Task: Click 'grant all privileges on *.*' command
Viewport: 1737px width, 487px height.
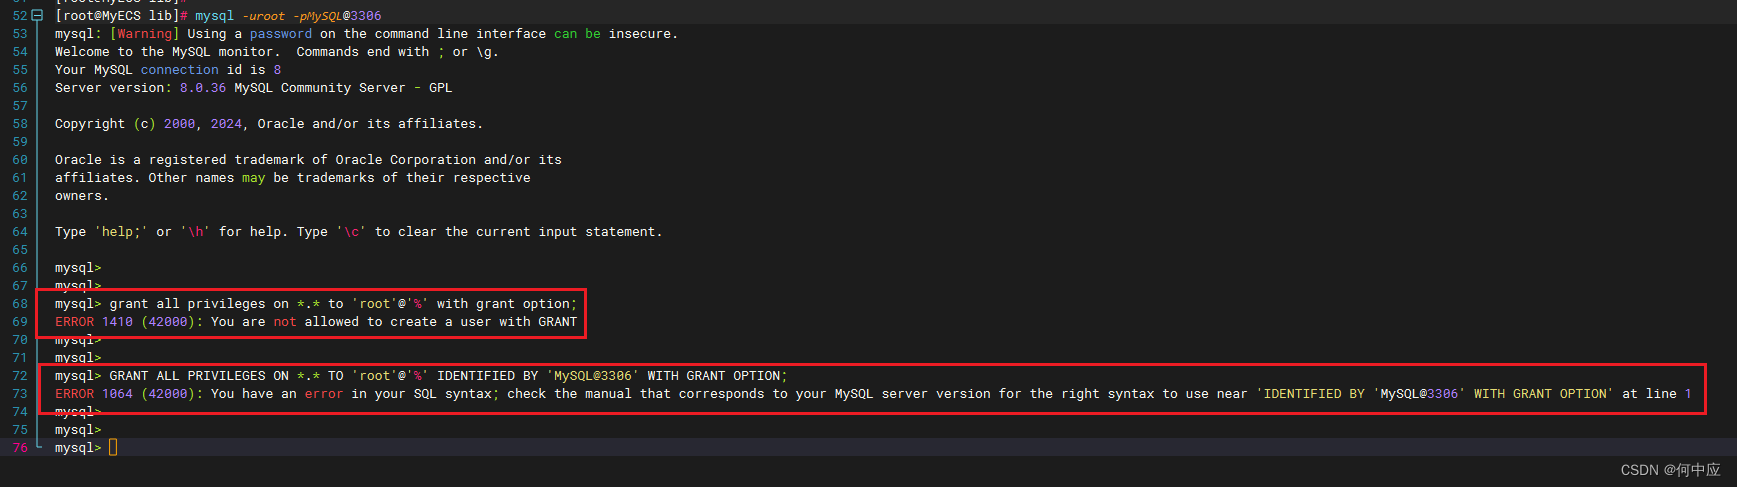Action: tap(343, 304)
